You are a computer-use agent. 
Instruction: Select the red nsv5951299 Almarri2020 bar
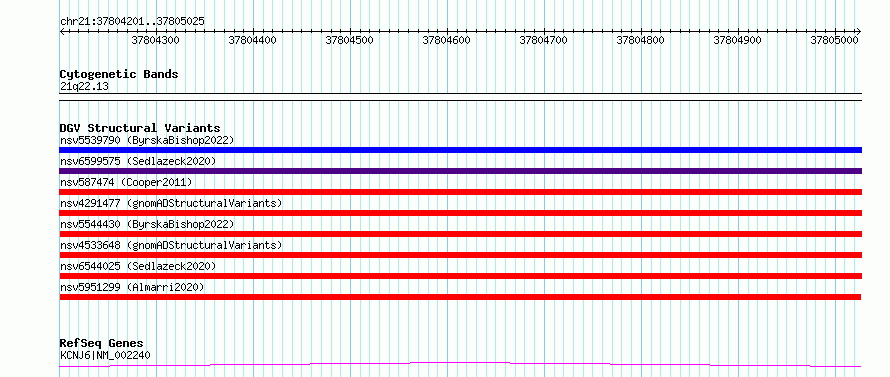[x=460, y=297]
